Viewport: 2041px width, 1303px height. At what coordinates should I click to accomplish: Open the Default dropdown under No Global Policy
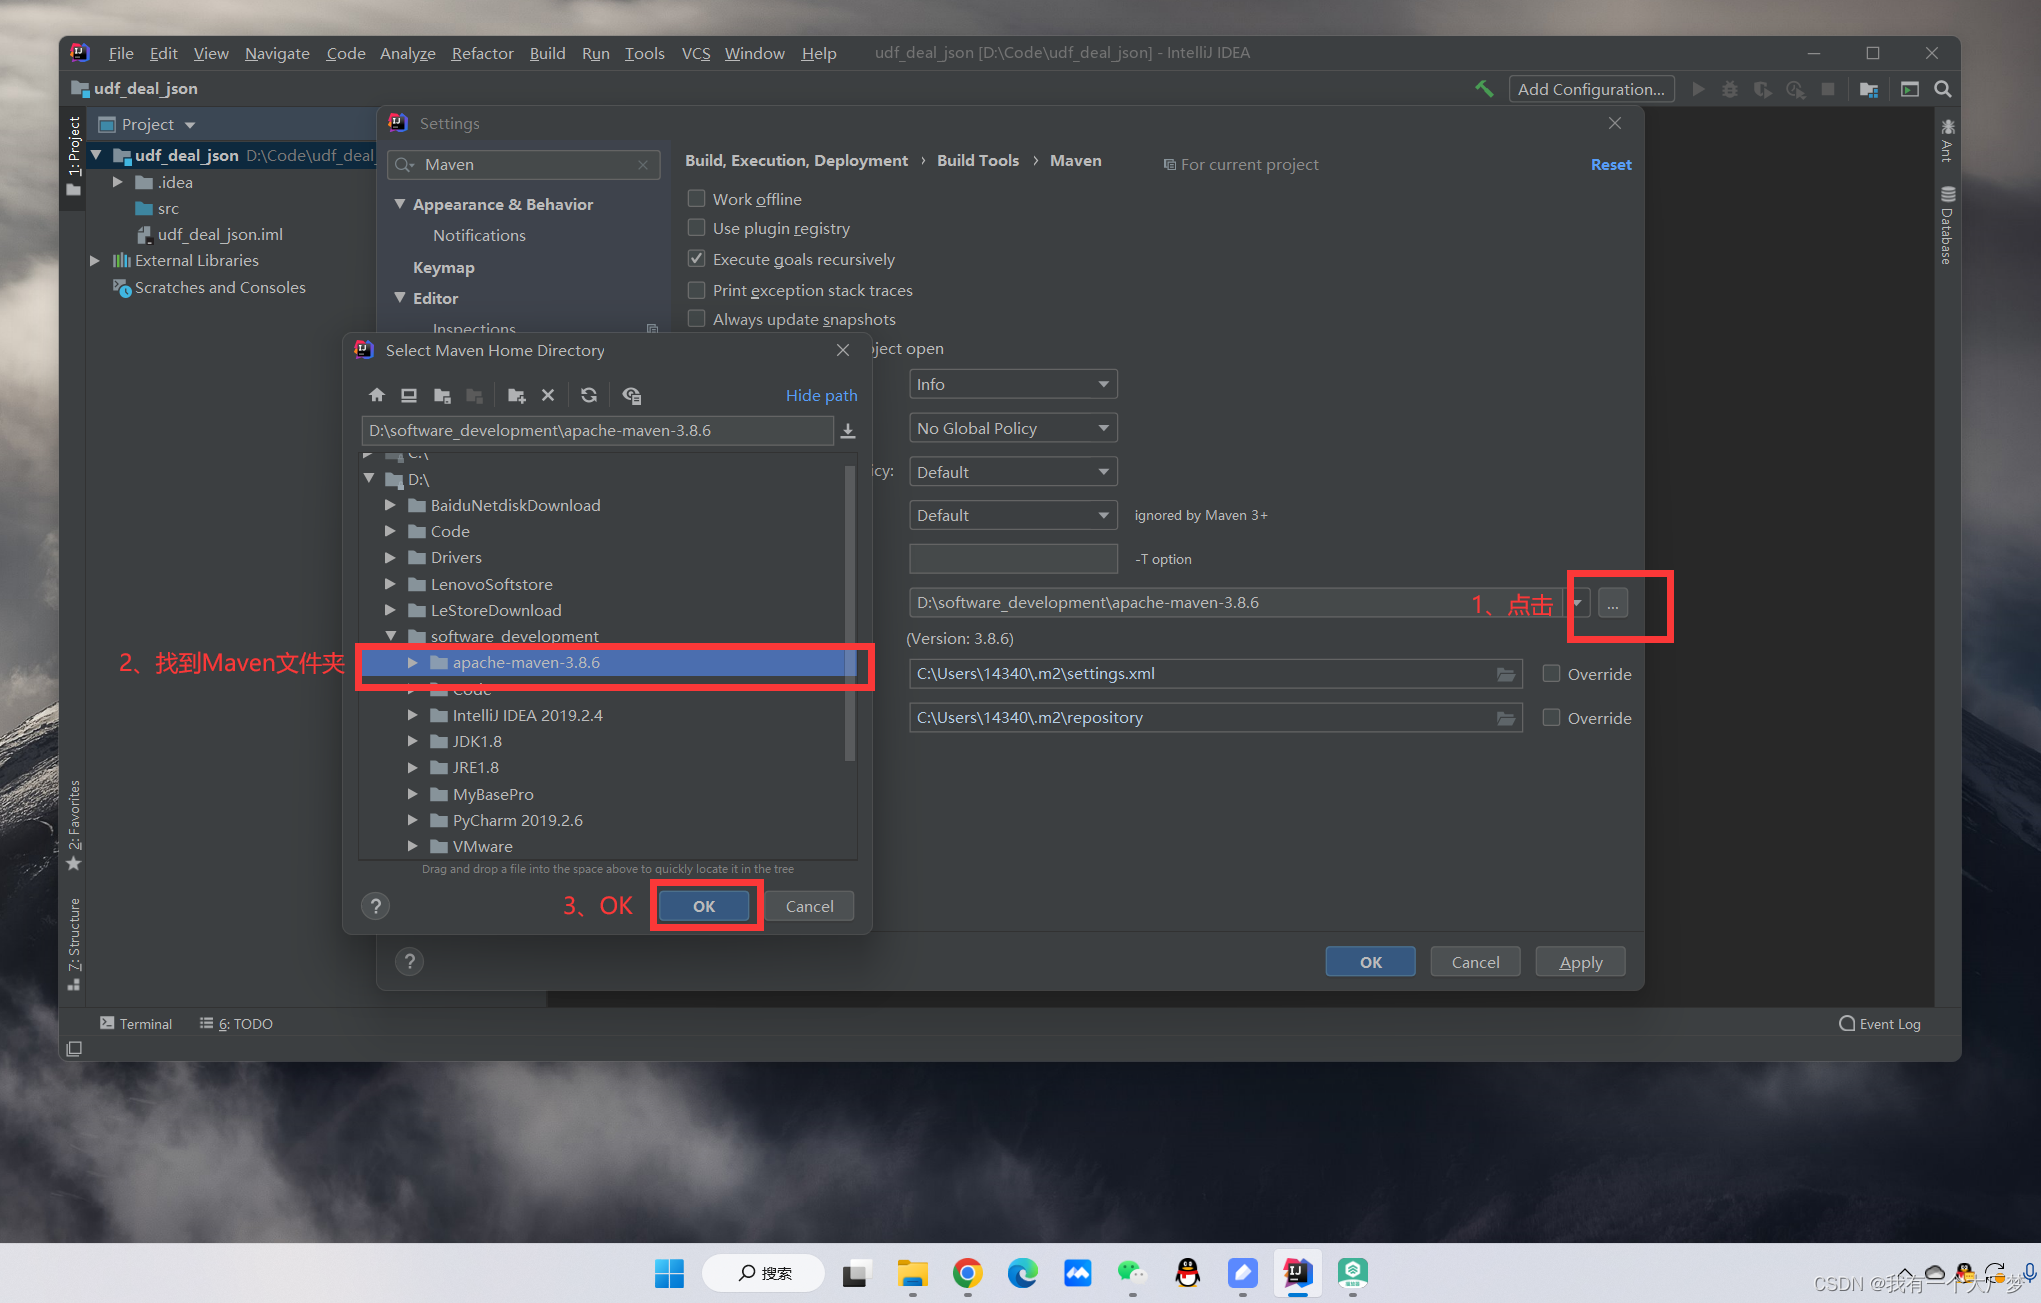point(1013,472)
